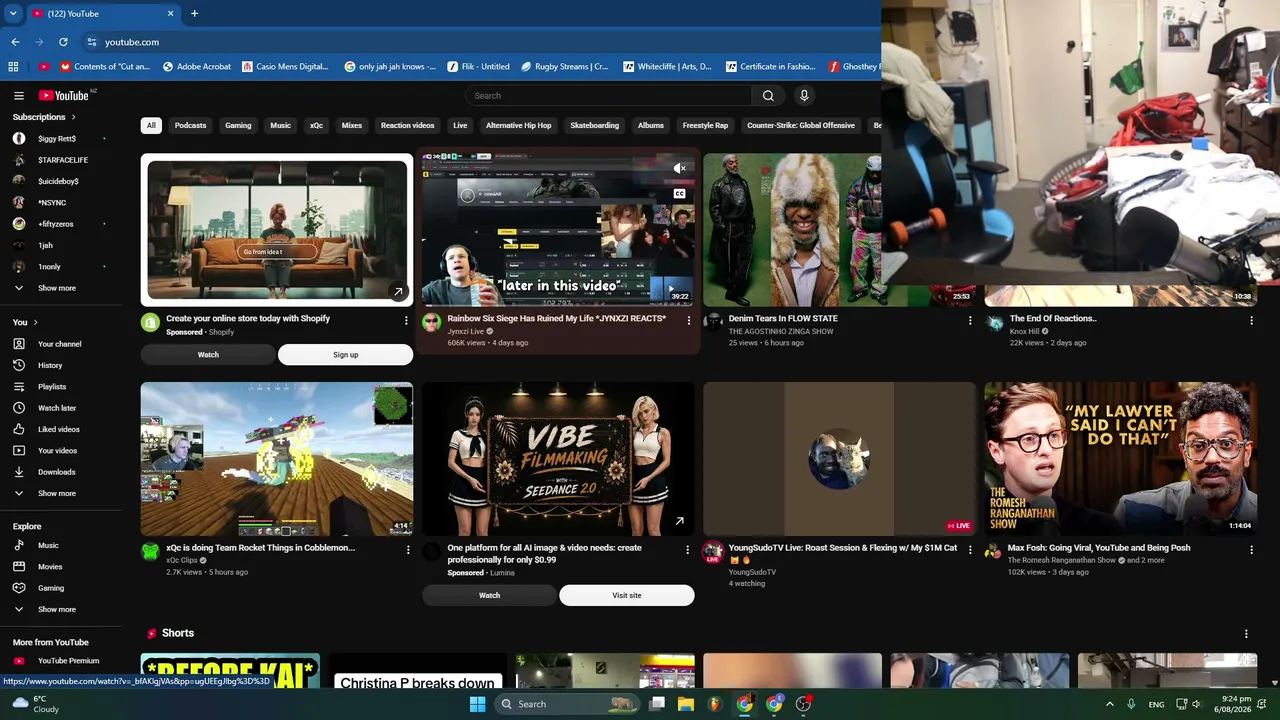Open the xQc Cobblemon video thumbnail
Viewport: 1280px width, 720px height.
click(x=277, y=459)
